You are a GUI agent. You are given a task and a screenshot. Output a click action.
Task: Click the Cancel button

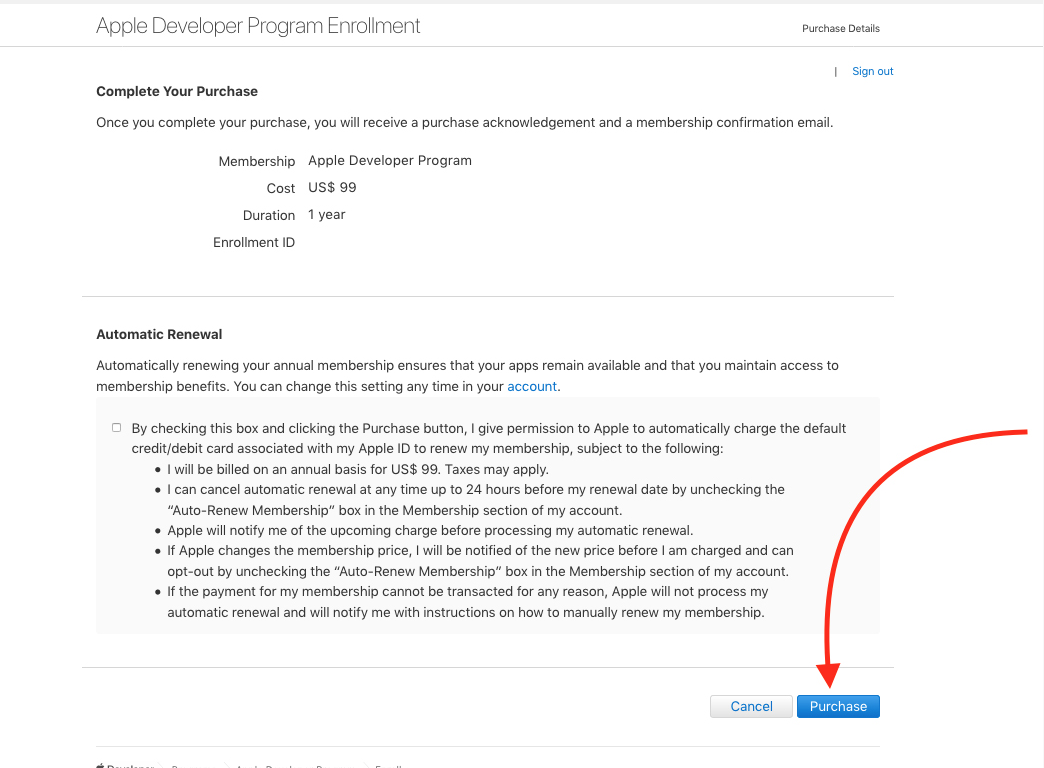[x=751, y=706]
